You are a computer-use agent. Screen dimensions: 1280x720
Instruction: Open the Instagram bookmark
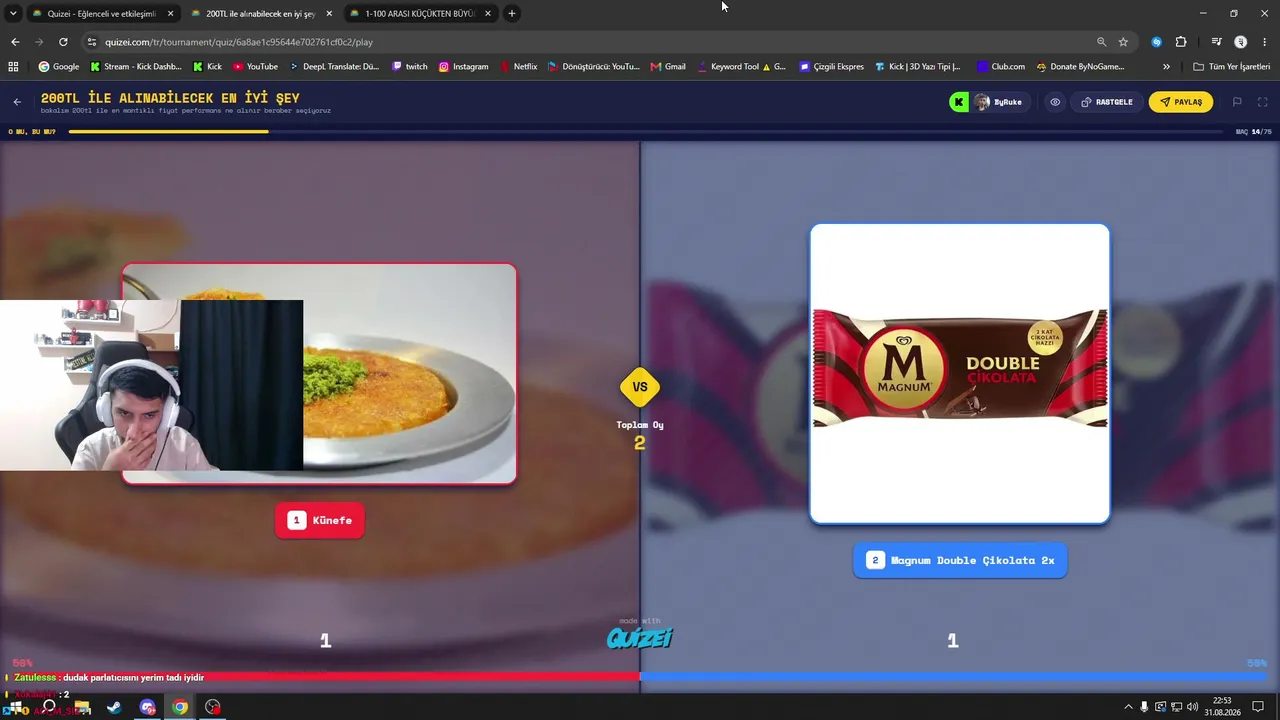click(x=464, y=67)
